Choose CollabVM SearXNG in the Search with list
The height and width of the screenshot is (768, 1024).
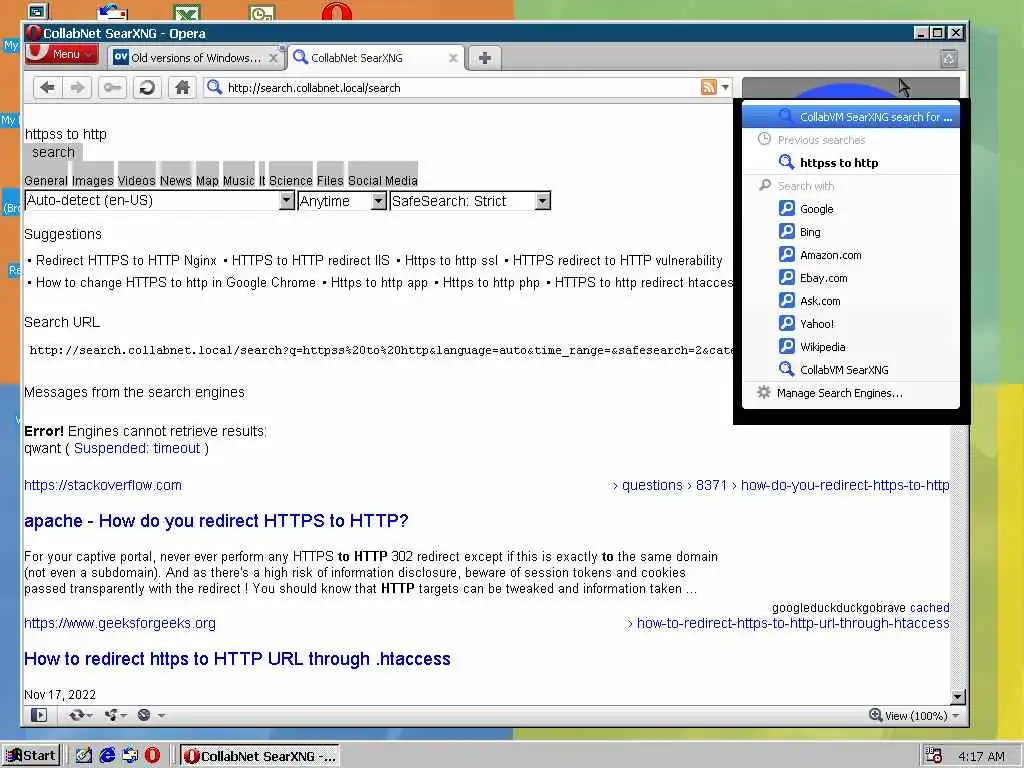point(851,370)
